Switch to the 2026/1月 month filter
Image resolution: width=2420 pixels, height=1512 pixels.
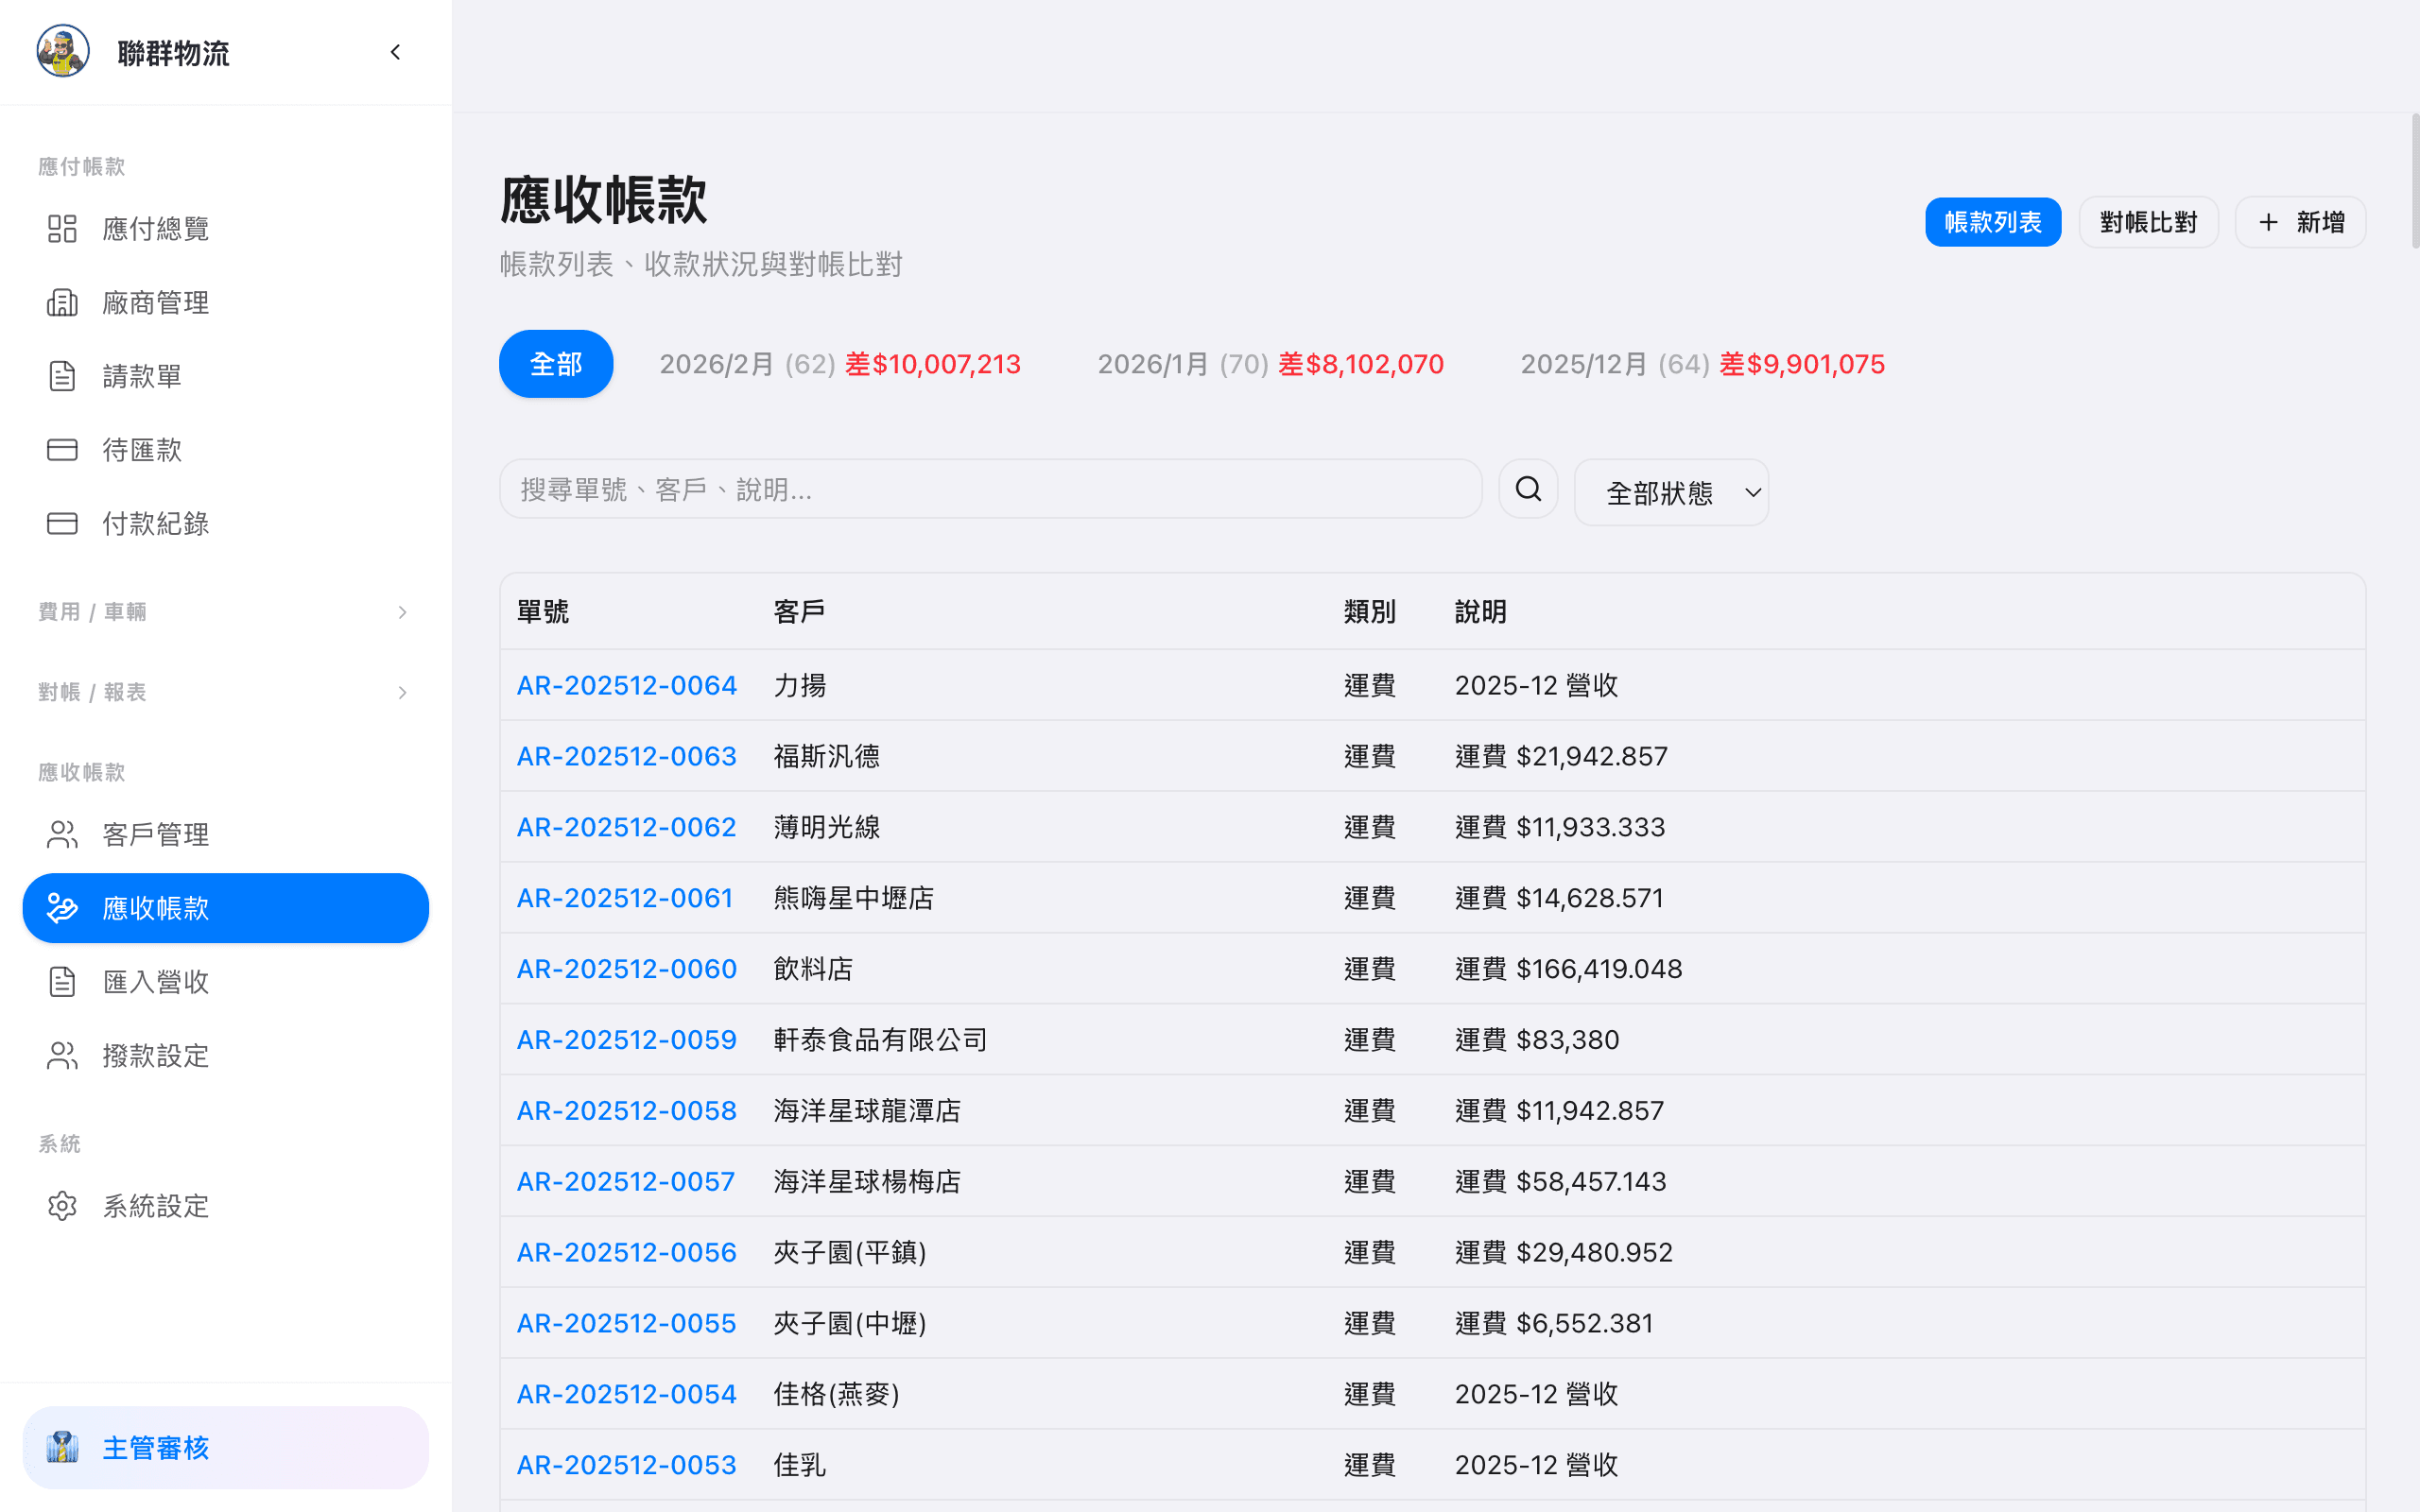coord(1270,364)
